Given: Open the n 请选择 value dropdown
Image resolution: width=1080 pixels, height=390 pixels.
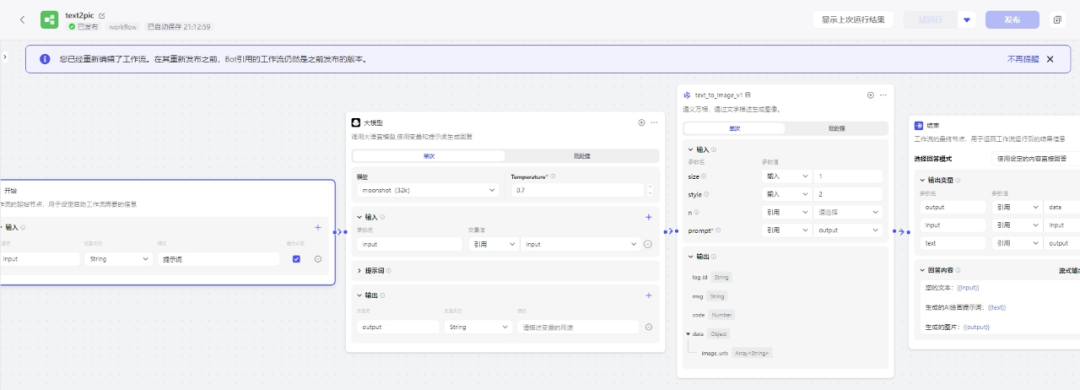Looking at the screenshot, I should 848,213.
